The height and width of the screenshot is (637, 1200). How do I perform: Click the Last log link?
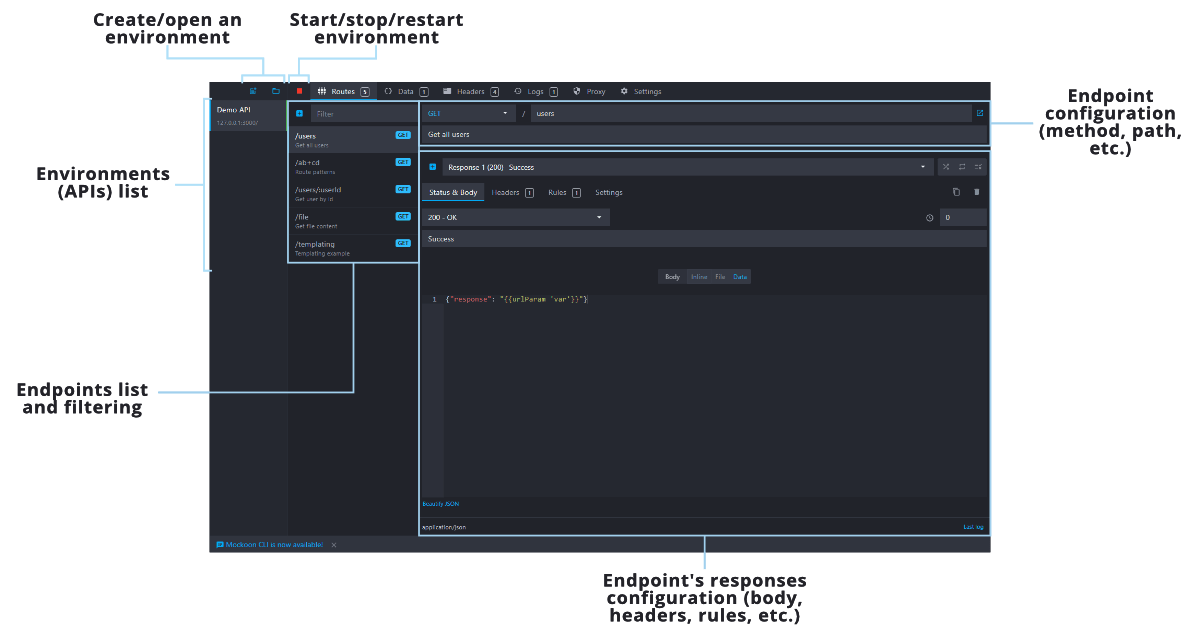click(x=973, y=526)
